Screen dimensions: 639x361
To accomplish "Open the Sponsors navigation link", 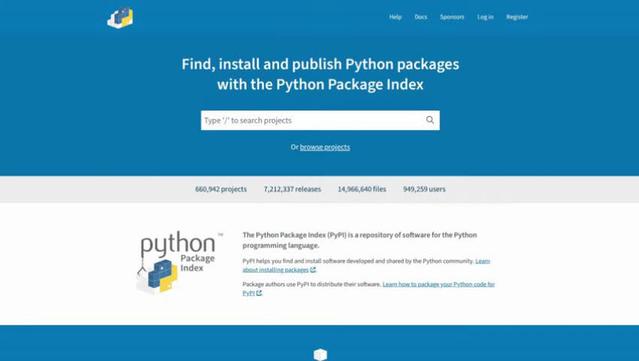I will click(452, 17).
